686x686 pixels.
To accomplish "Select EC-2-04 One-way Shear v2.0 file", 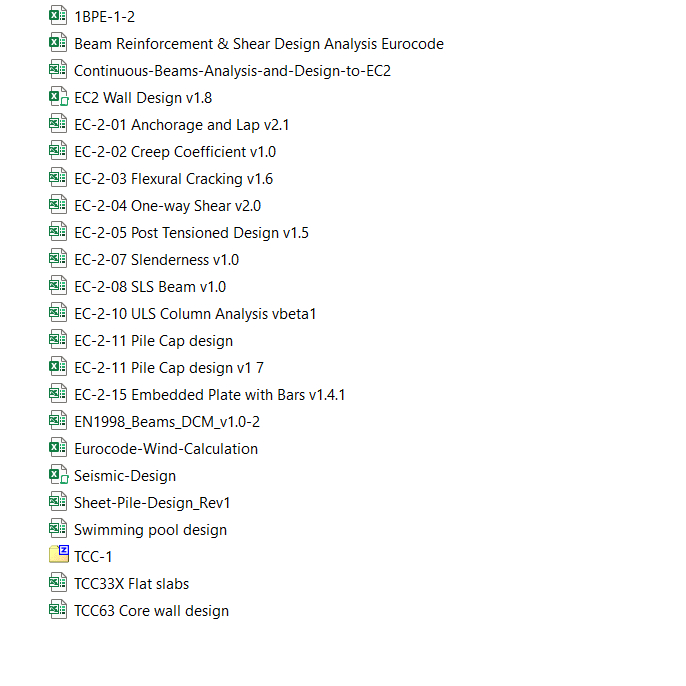I will click(x=167, y=206).
